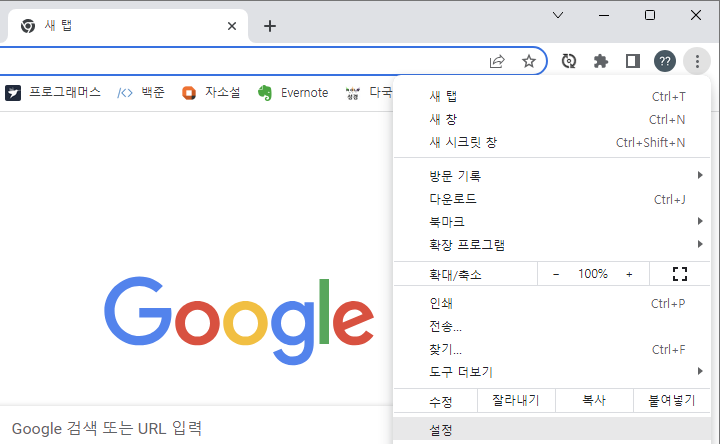Click 복사 in the edit row

(594, 400)
